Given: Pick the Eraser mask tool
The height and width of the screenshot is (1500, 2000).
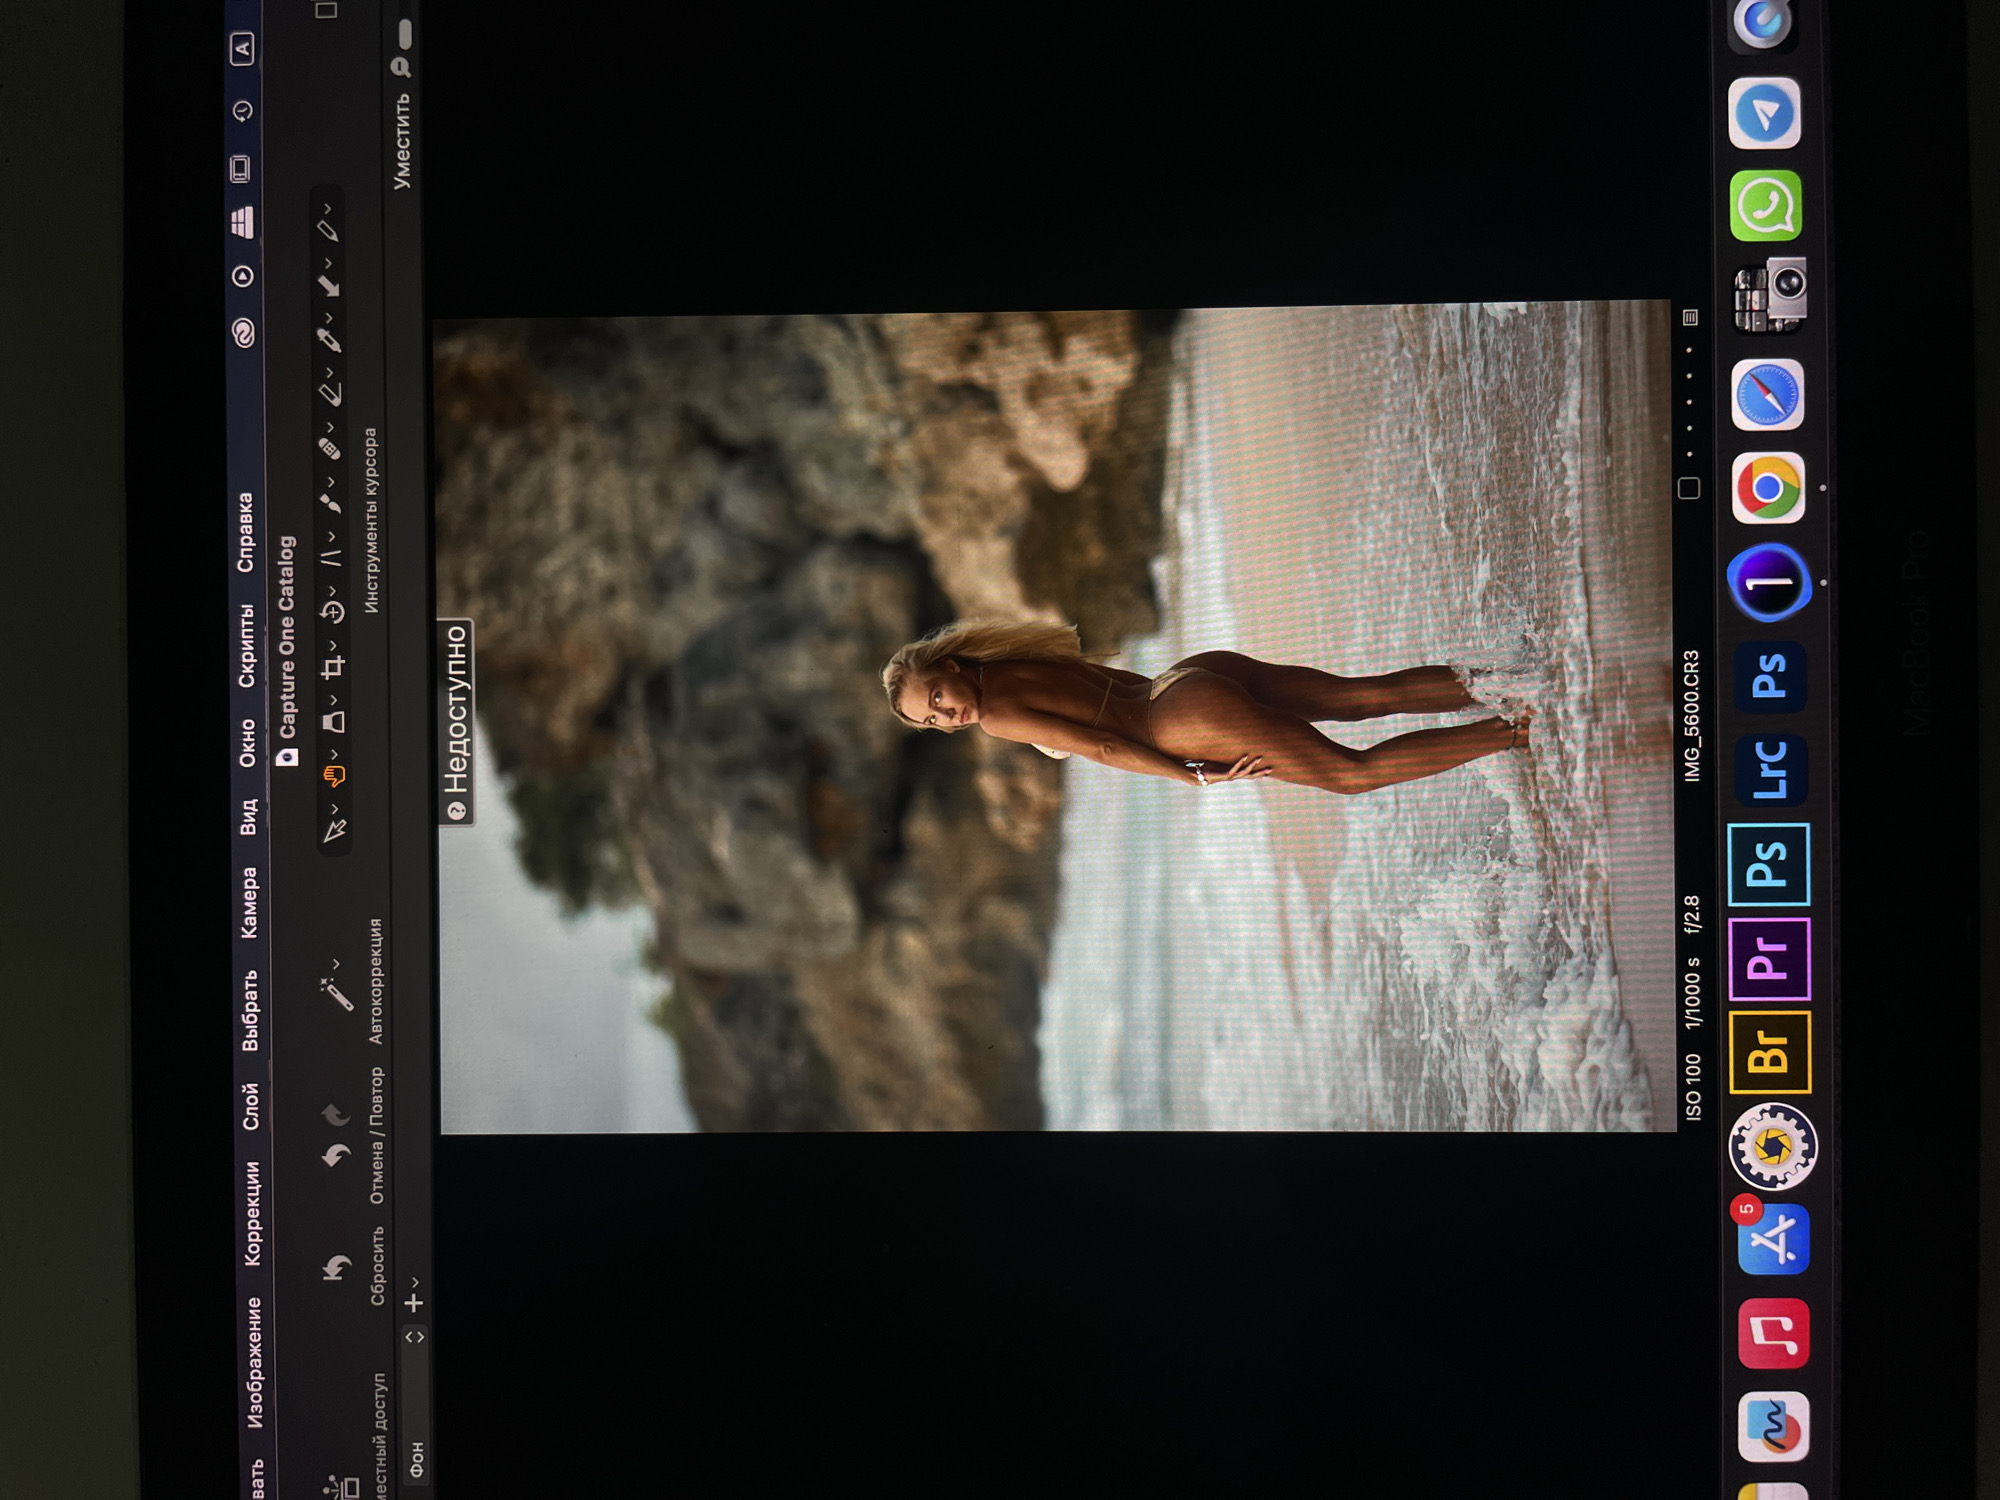Looking at the screenshot, I should (x=330, y=393).
